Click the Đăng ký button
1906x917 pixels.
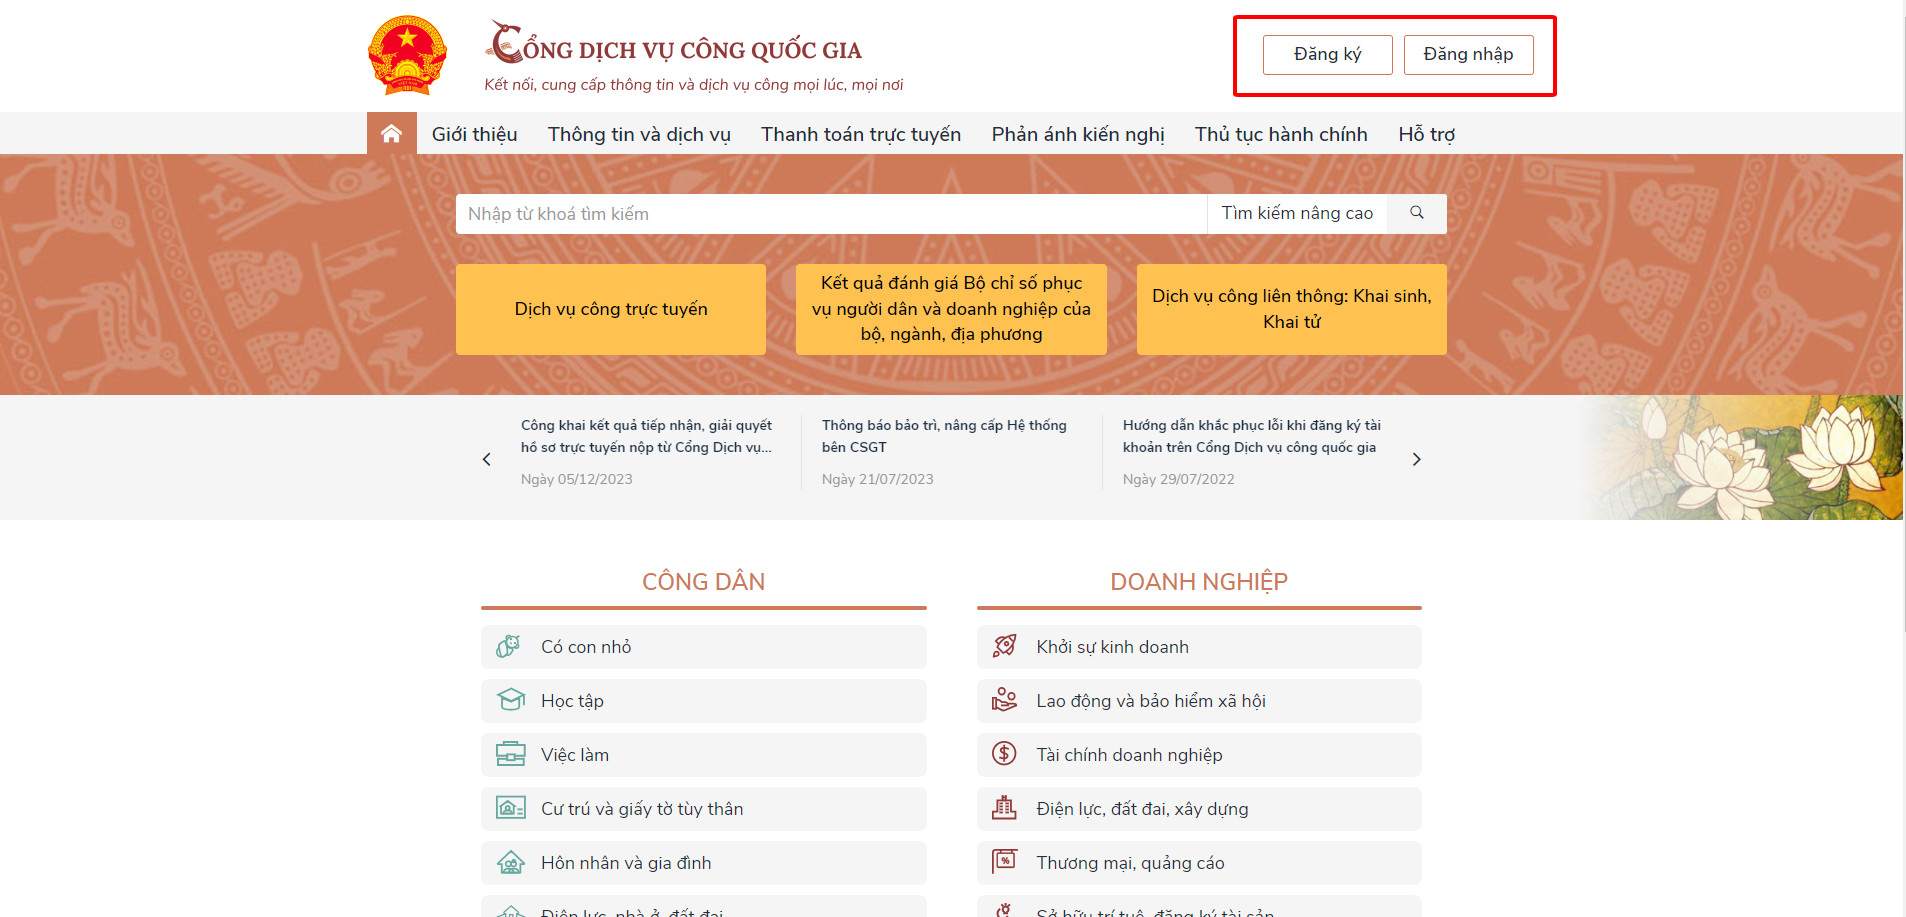1327,54
